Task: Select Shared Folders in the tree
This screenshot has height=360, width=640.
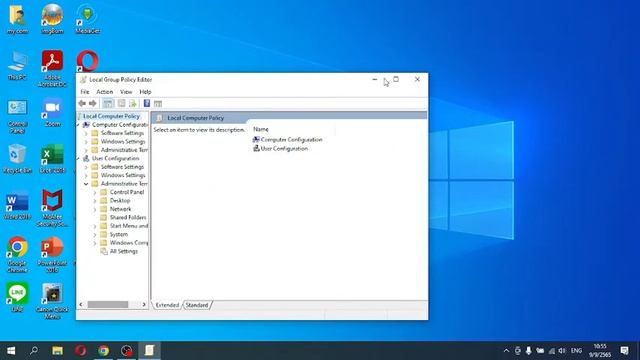Action: (128, 218)
